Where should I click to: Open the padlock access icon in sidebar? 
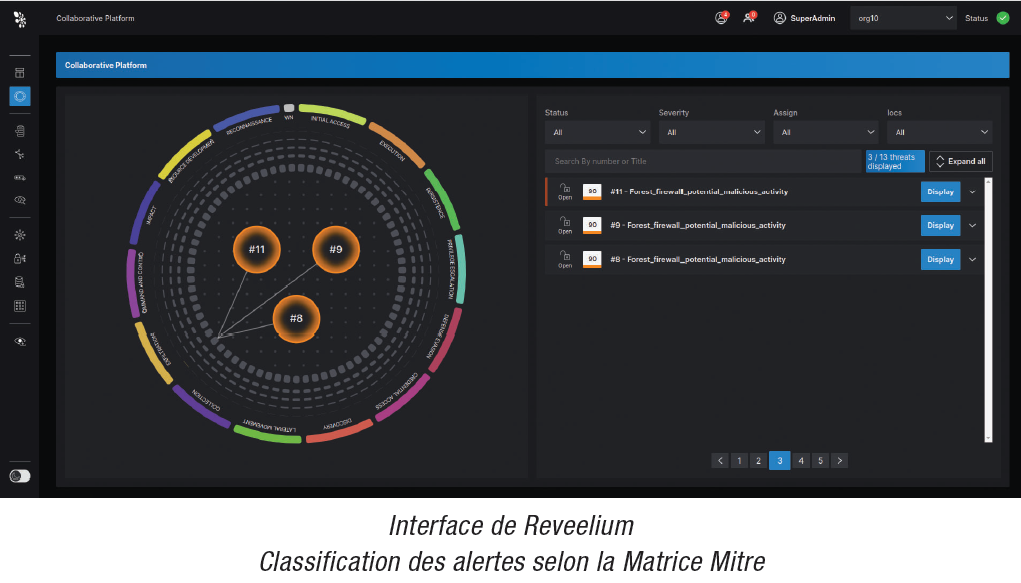click(x=20, y=259)
